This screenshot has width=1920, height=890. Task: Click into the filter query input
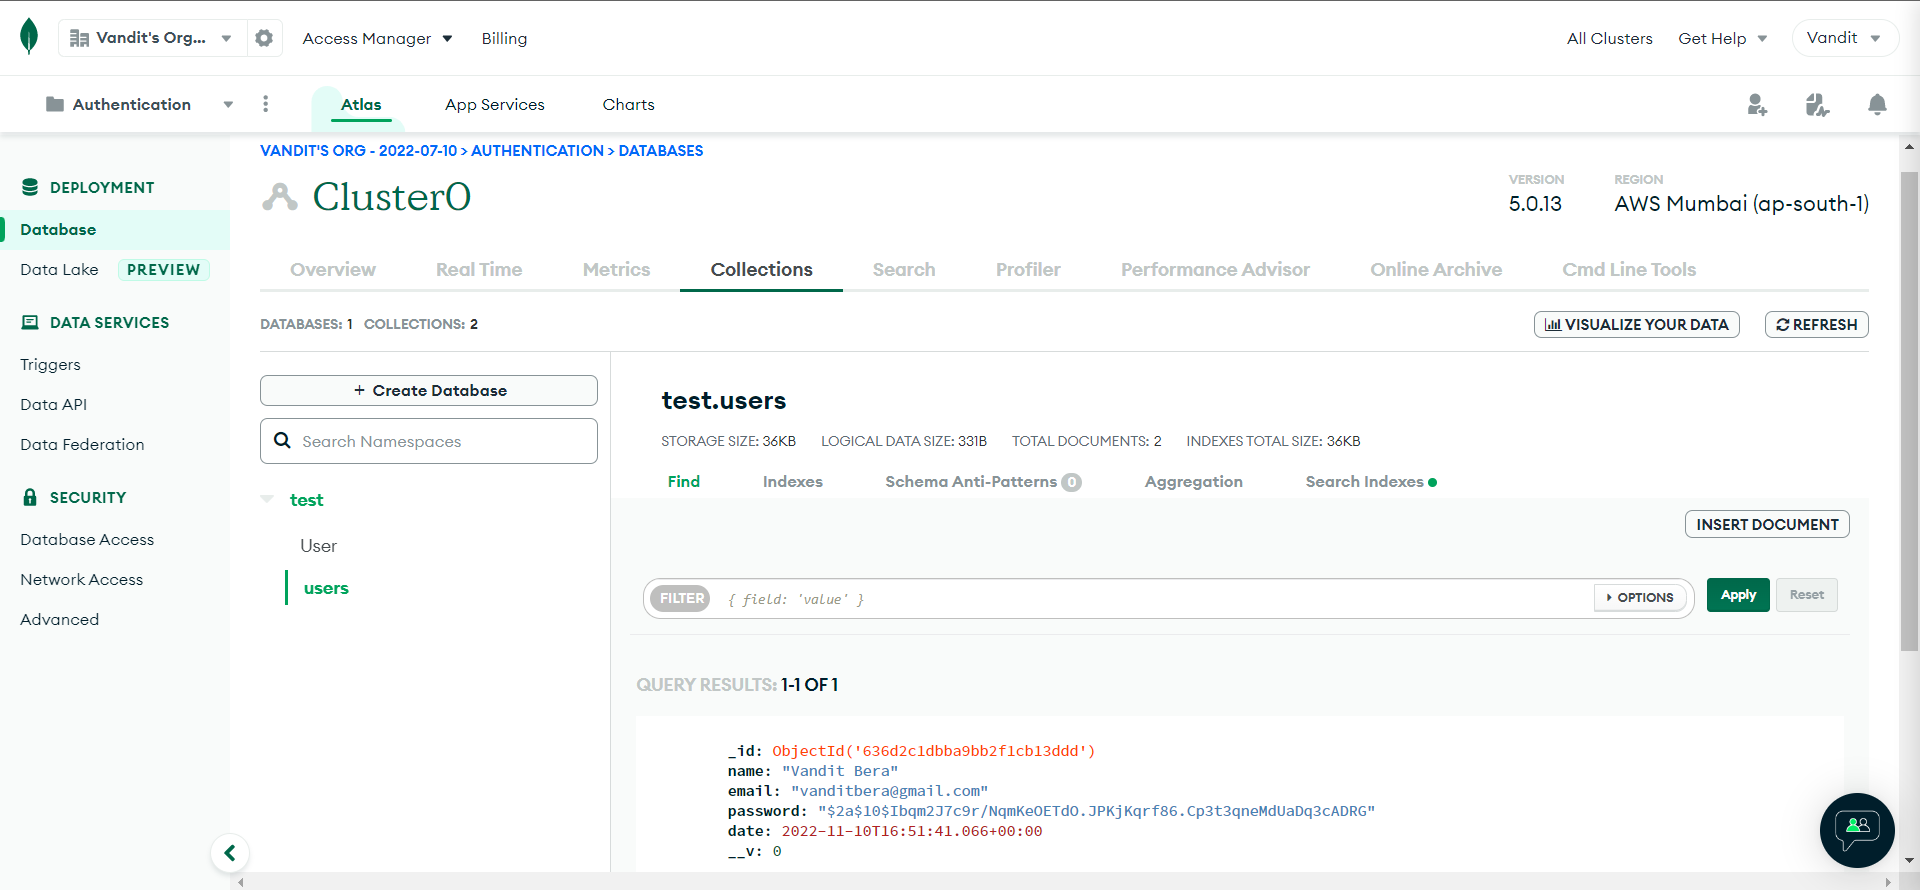click(1155, 599)
